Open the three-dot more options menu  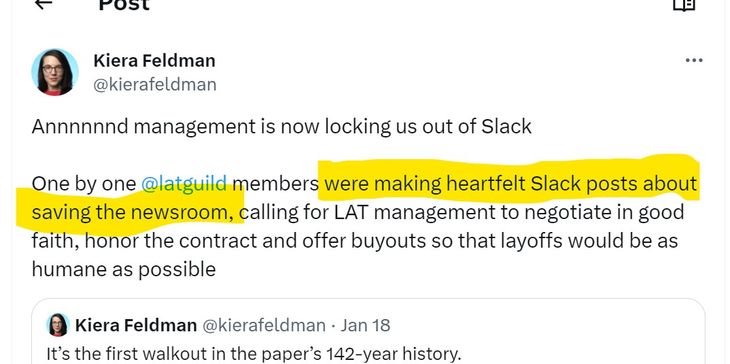(x=694, y=60)
